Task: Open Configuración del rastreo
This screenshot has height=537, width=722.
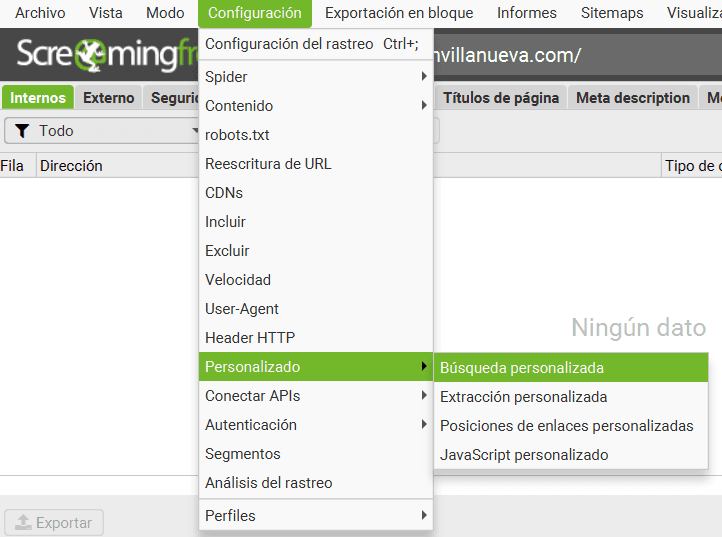Action: [289, 44]
